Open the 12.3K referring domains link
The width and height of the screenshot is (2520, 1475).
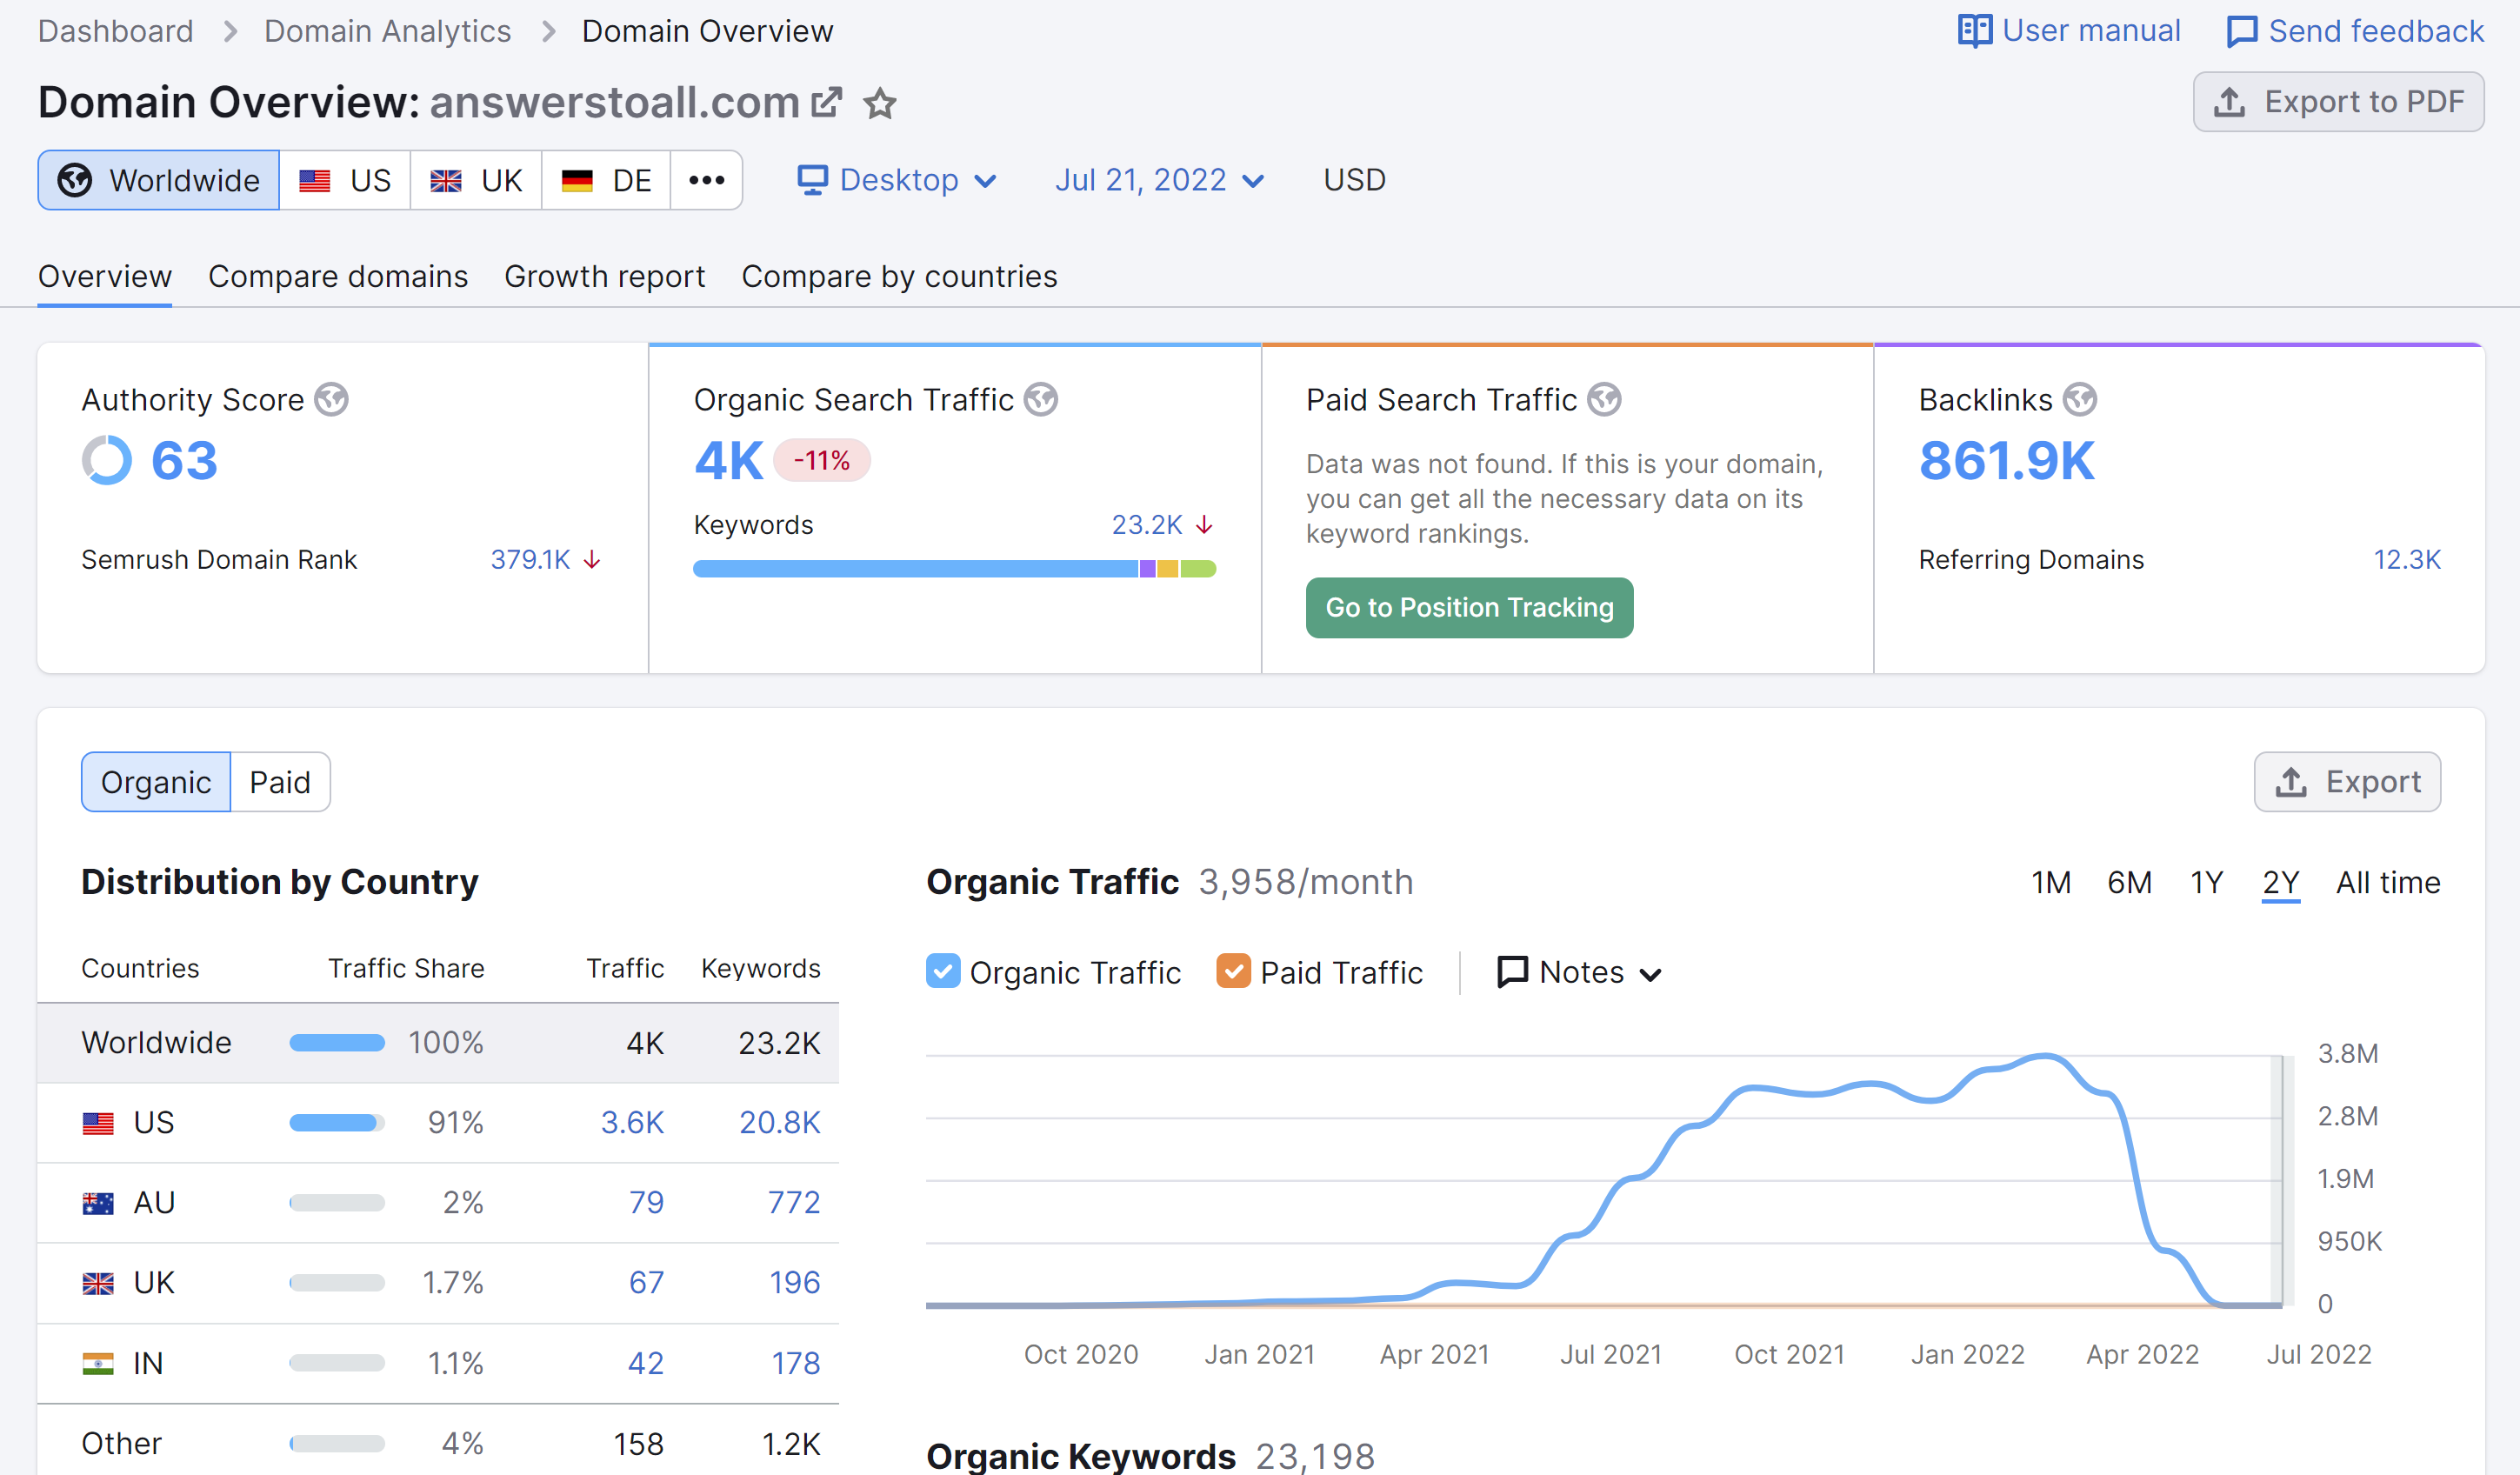2407,560
